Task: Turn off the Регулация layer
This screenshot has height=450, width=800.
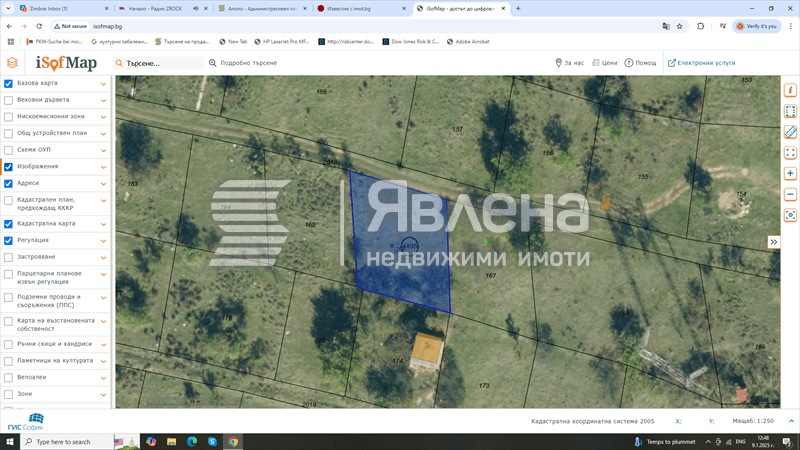Action: [8, 241]
